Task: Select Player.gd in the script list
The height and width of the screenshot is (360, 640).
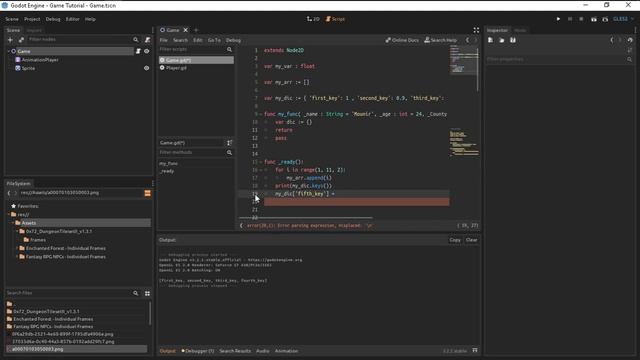Action: (196, 68)
